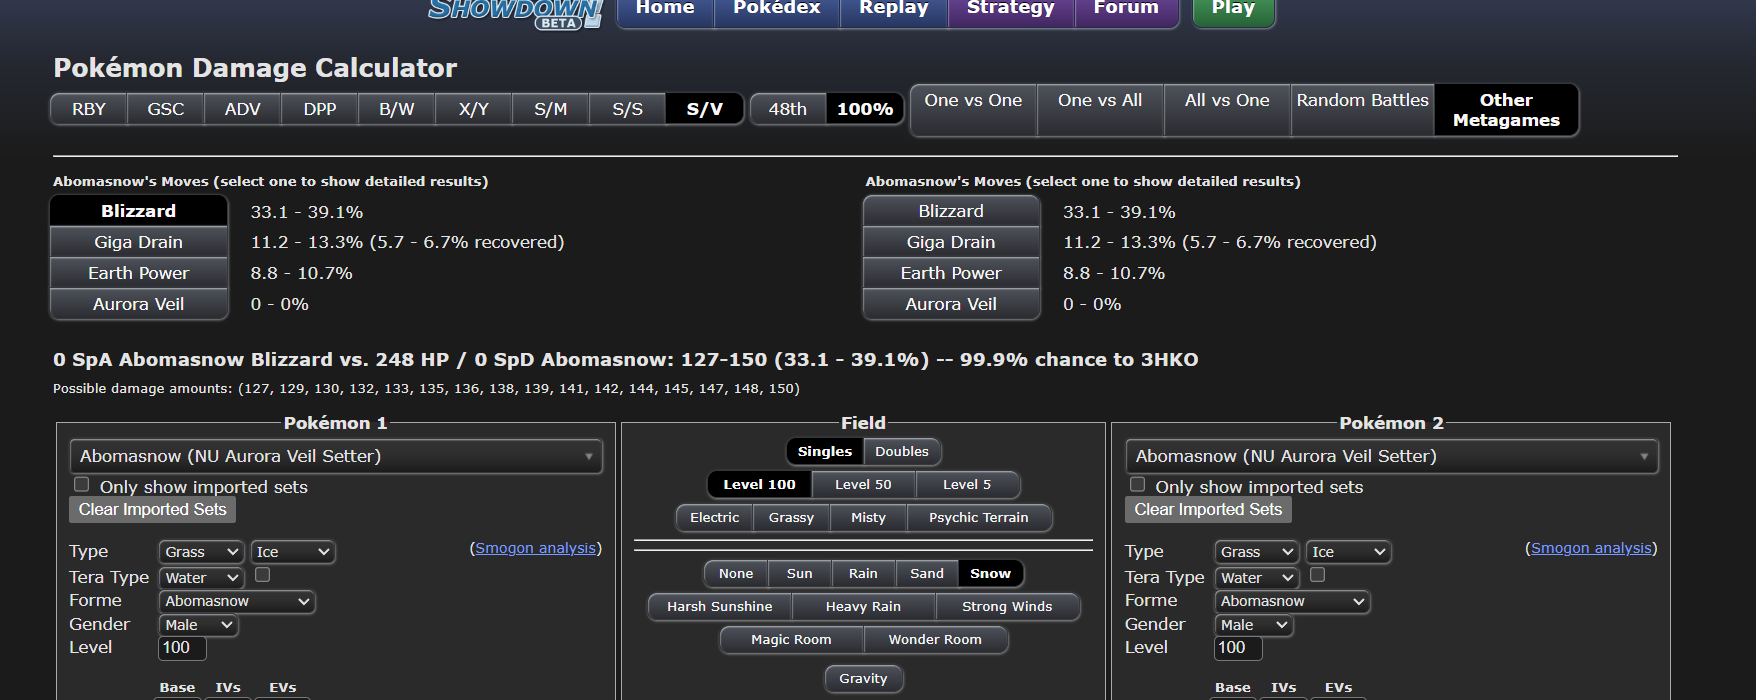Open Pokémon 2 set selector dropdown
1756x700 pixels.
point(1392,456)
